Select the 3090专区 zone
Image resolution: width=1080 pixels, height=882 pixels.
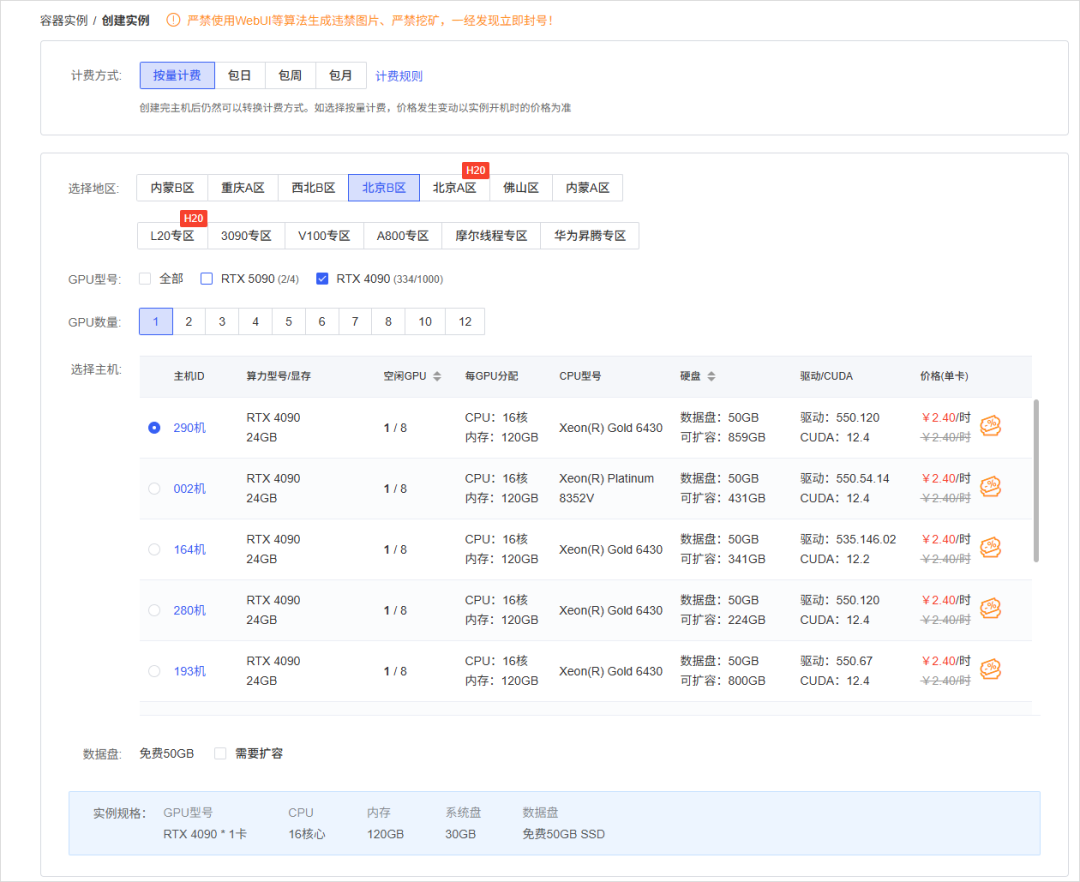[x=246, y=235]
